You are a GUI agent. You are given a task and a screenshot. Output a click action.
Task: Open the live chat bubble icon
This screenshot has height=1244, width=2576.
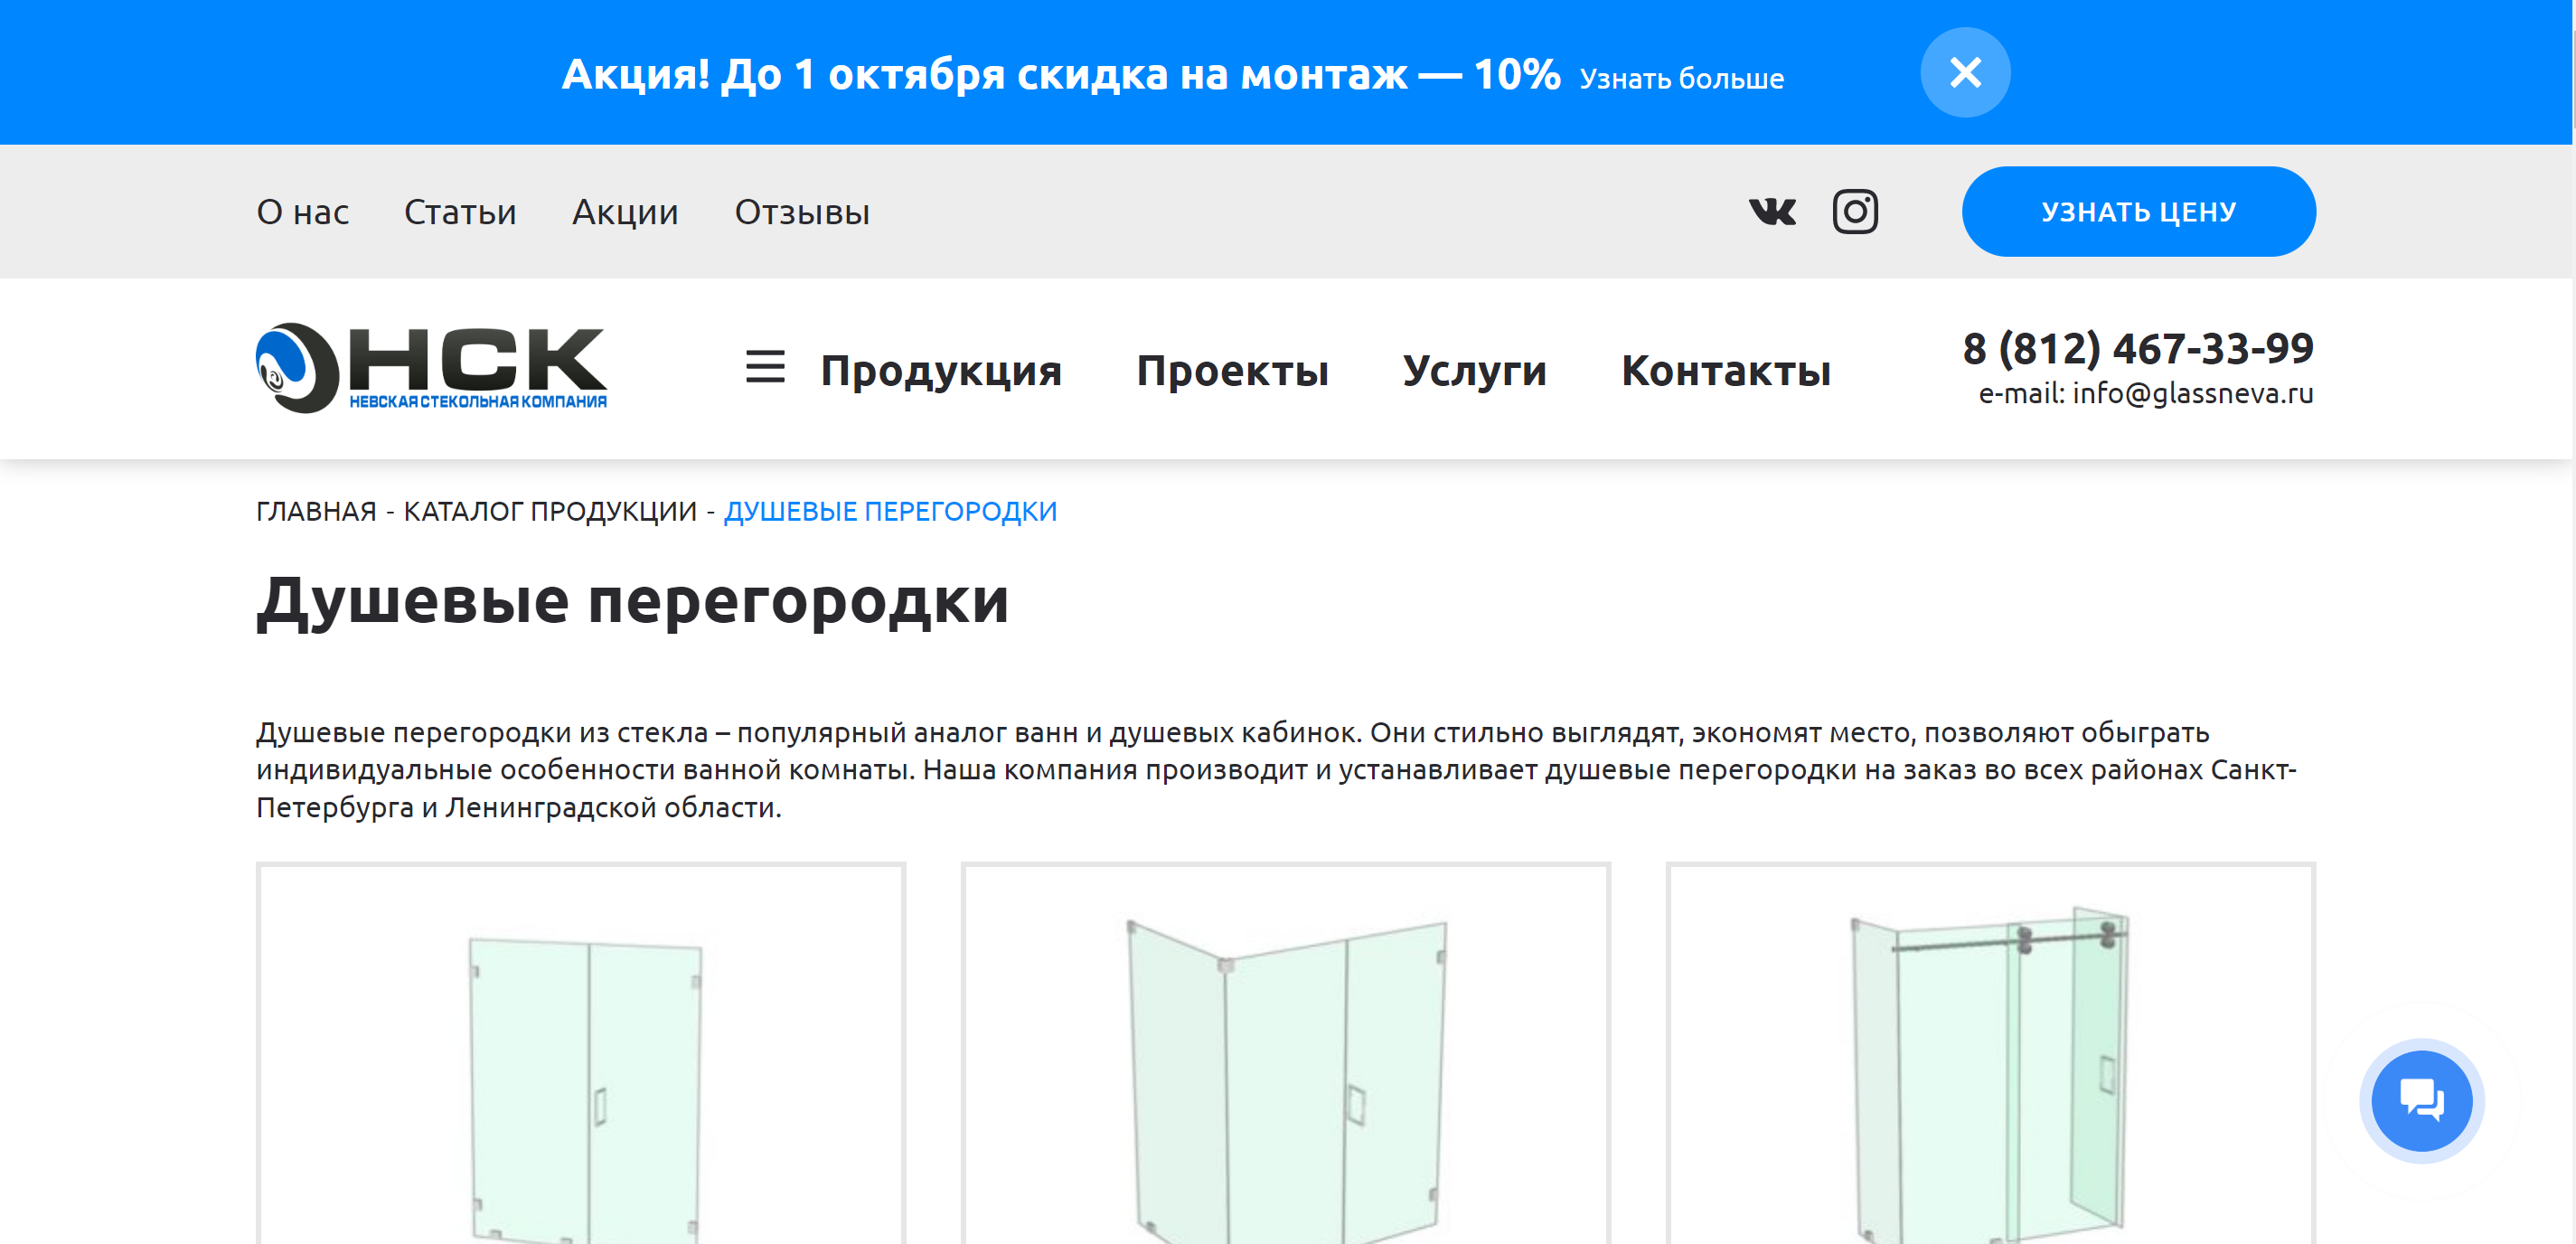[x=2421, y=1100]
